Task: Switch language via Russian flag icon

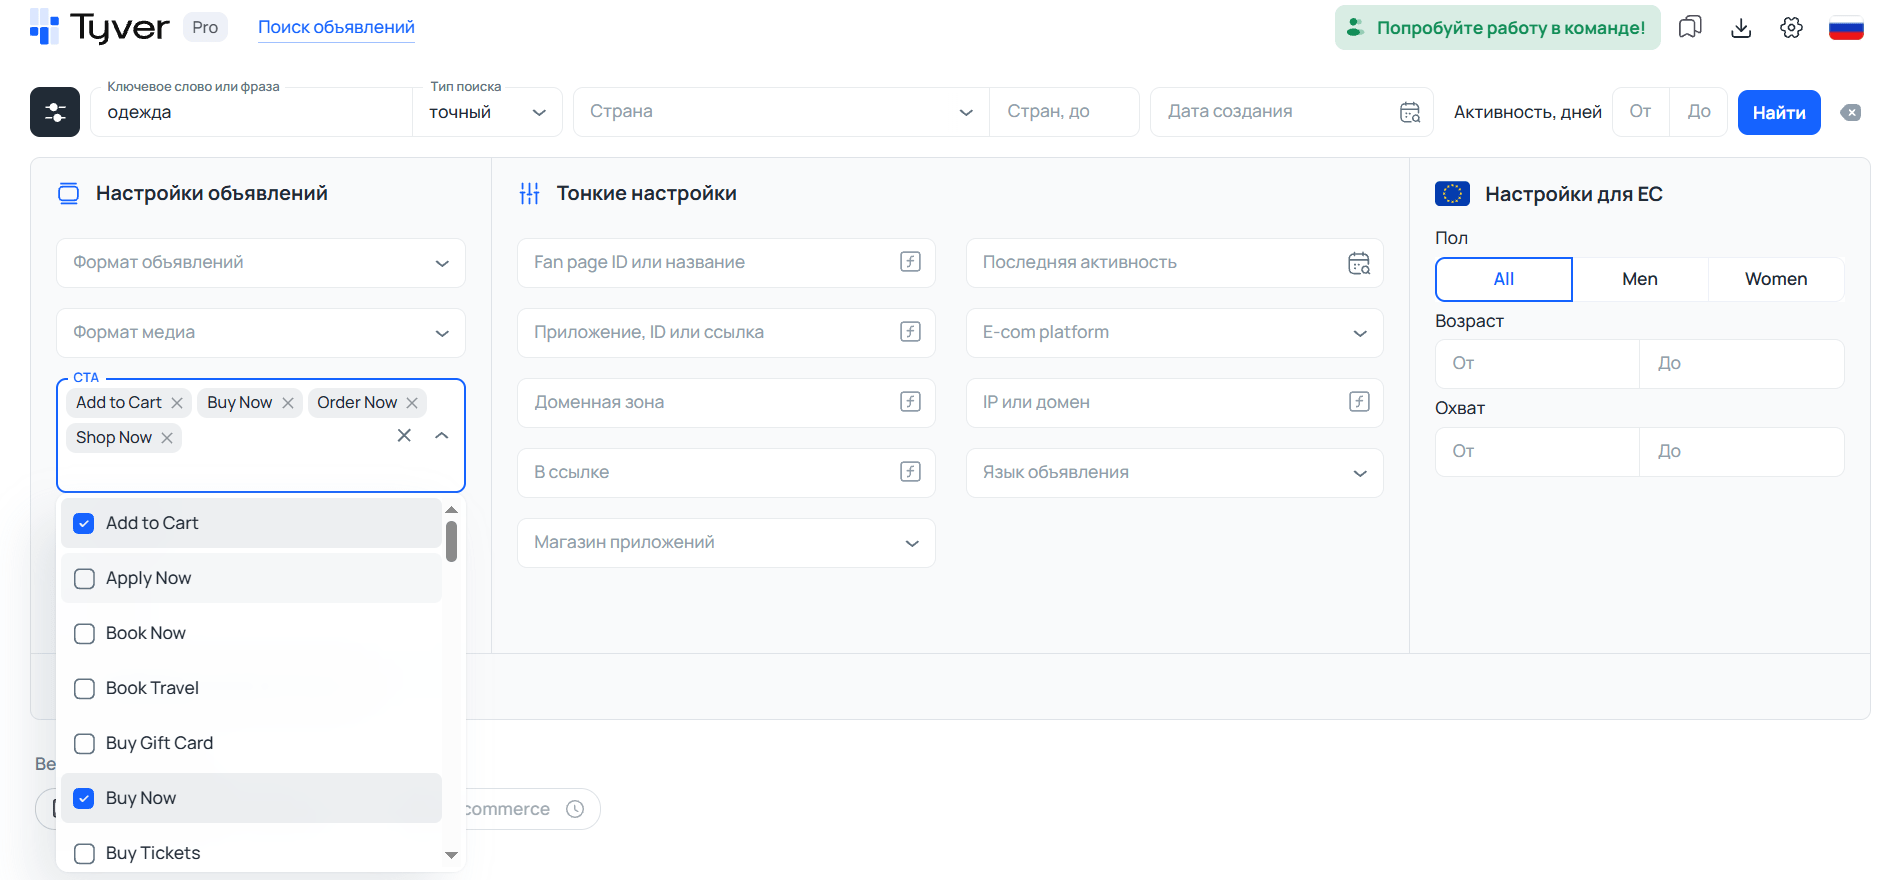Action: pyautogui.click(x=1846, y=28)
